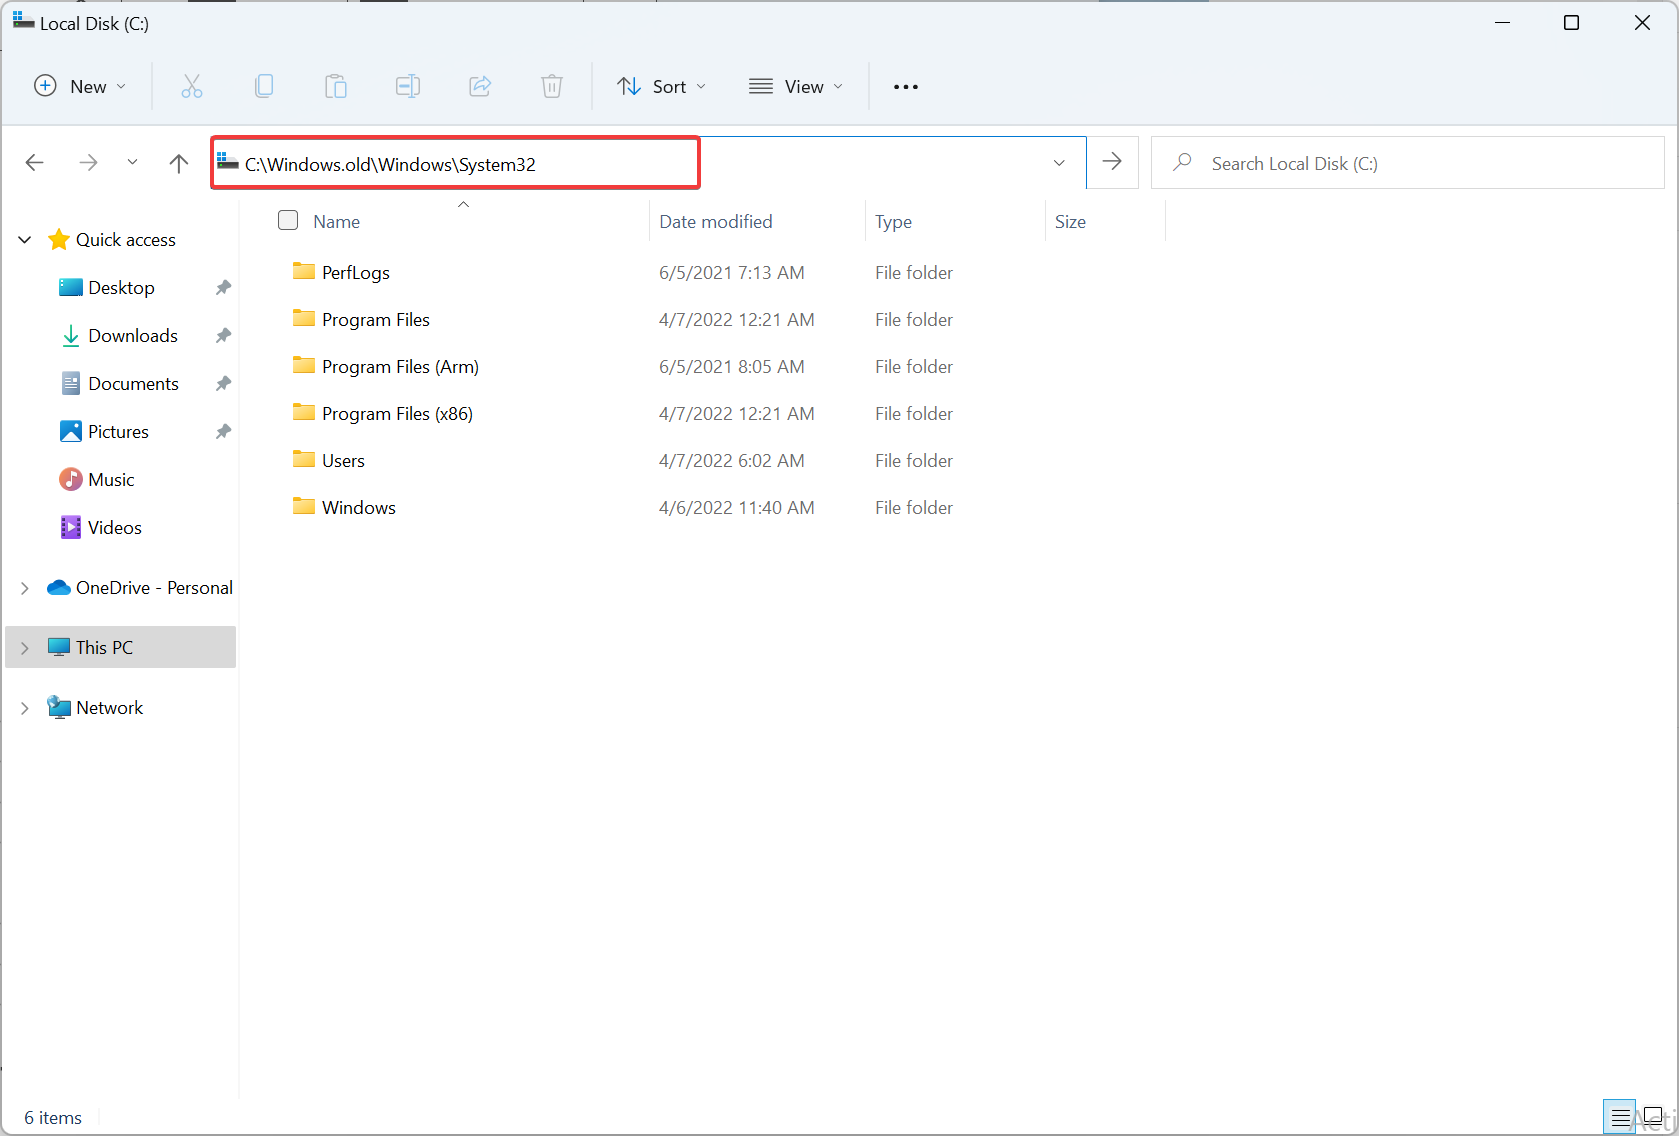Check the select-all checkbox in Name column
Viewport: 1679px width, 1136px height.
(x=287, y=220)
